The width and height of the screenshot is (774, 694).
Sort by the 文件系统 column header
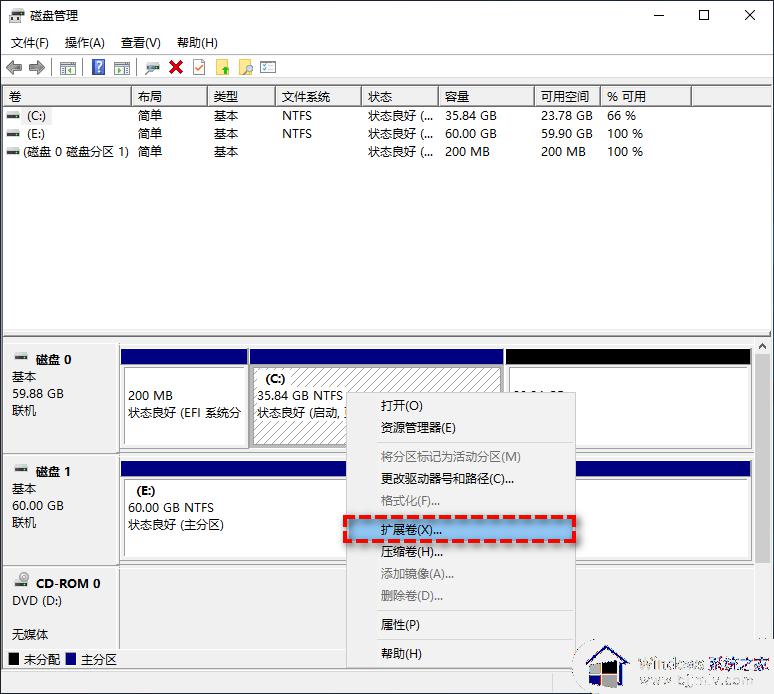click(x=318, y=96)
